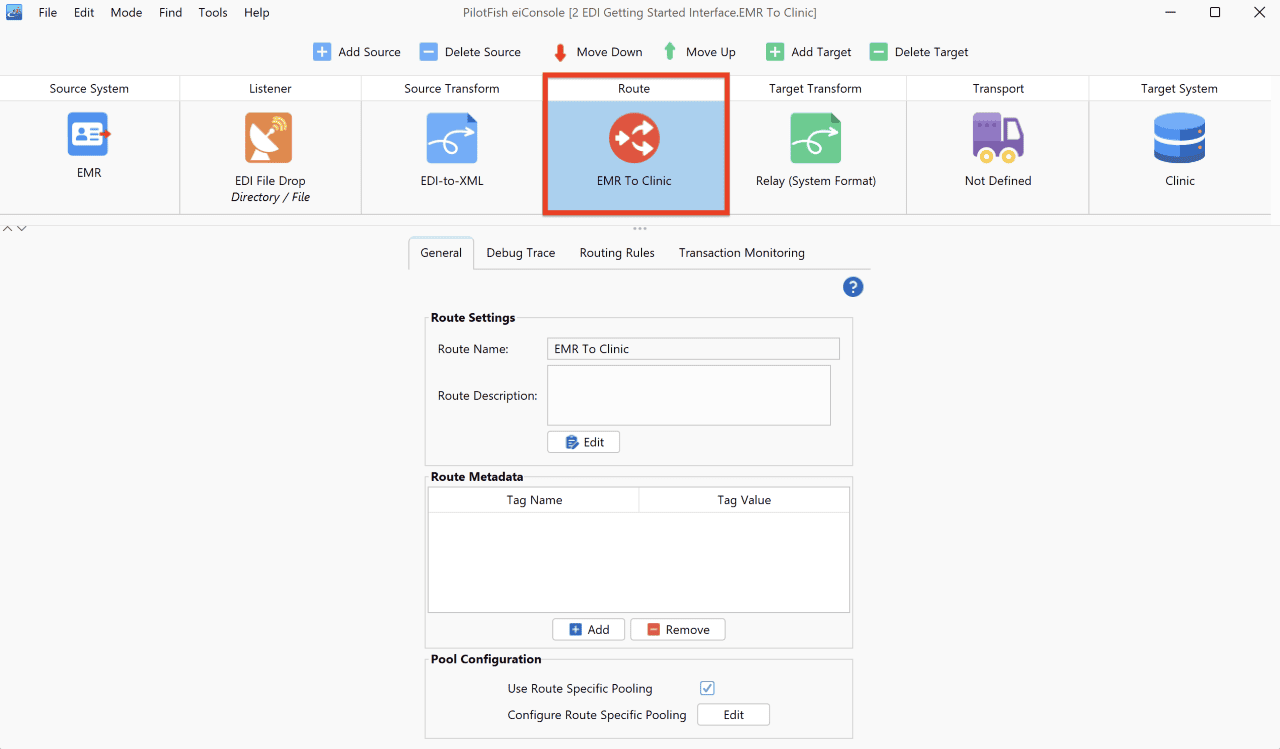Click the Tag Name column header
Viewport: 1280px width, 749px height.
point(534,500)
